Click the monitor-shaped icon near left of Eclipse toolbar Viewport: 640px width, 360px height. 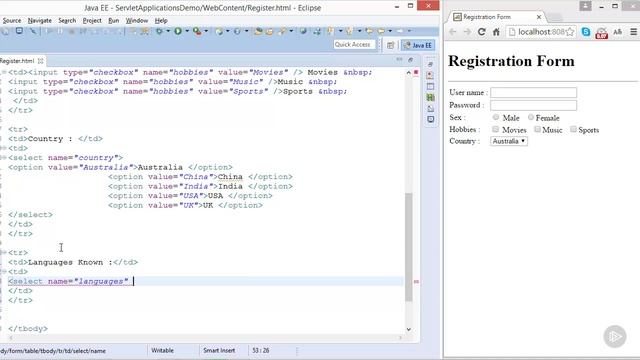19,31
